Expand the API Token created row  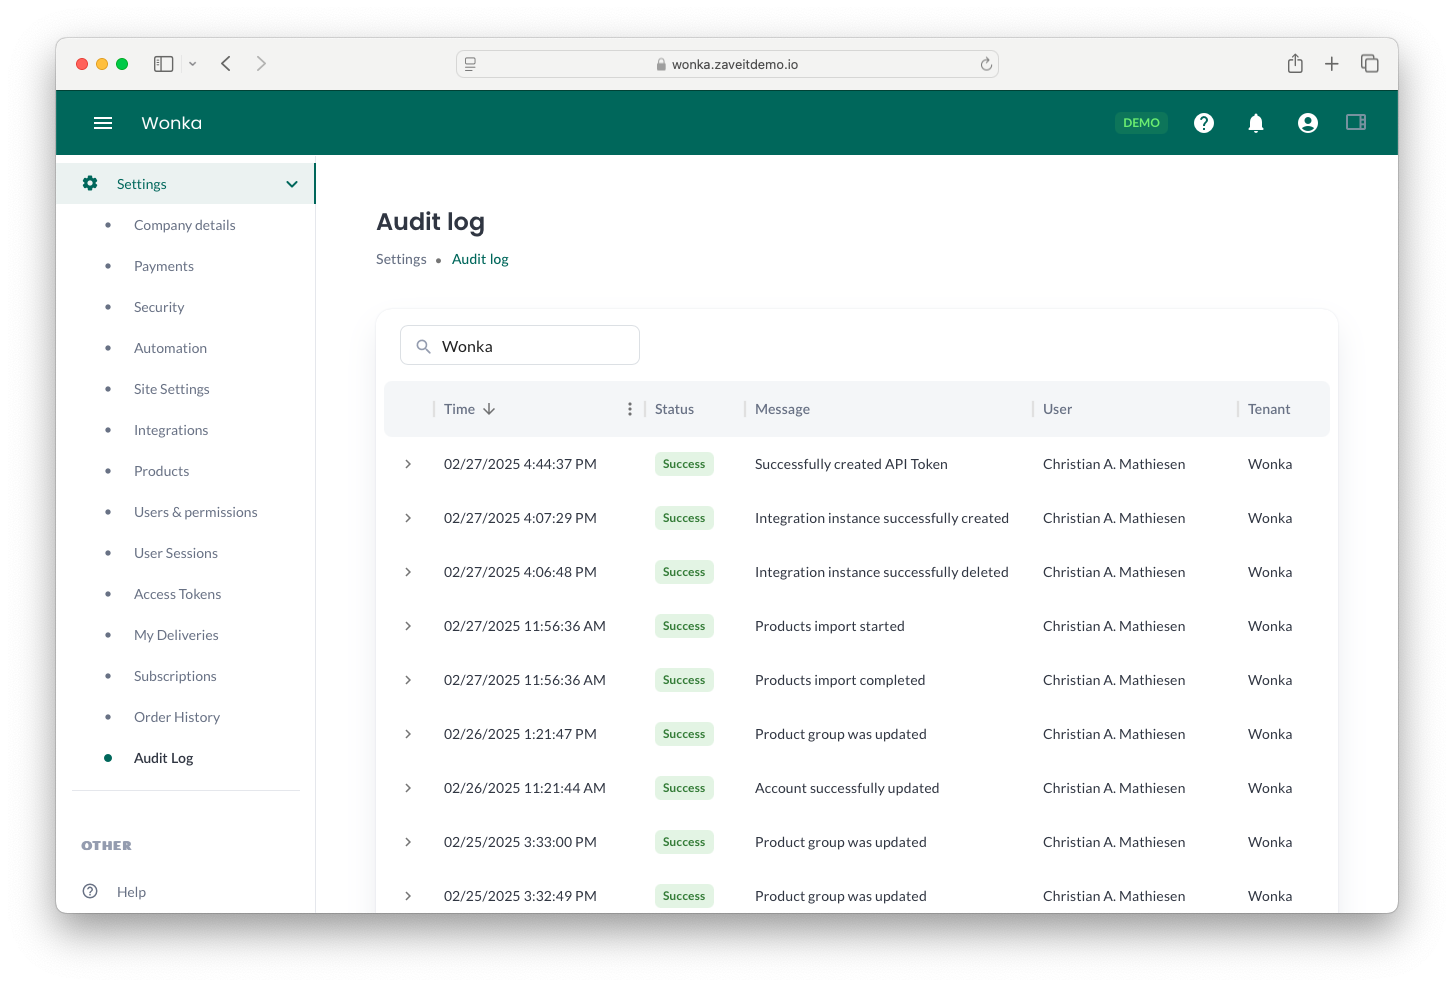tap(408, 464)
